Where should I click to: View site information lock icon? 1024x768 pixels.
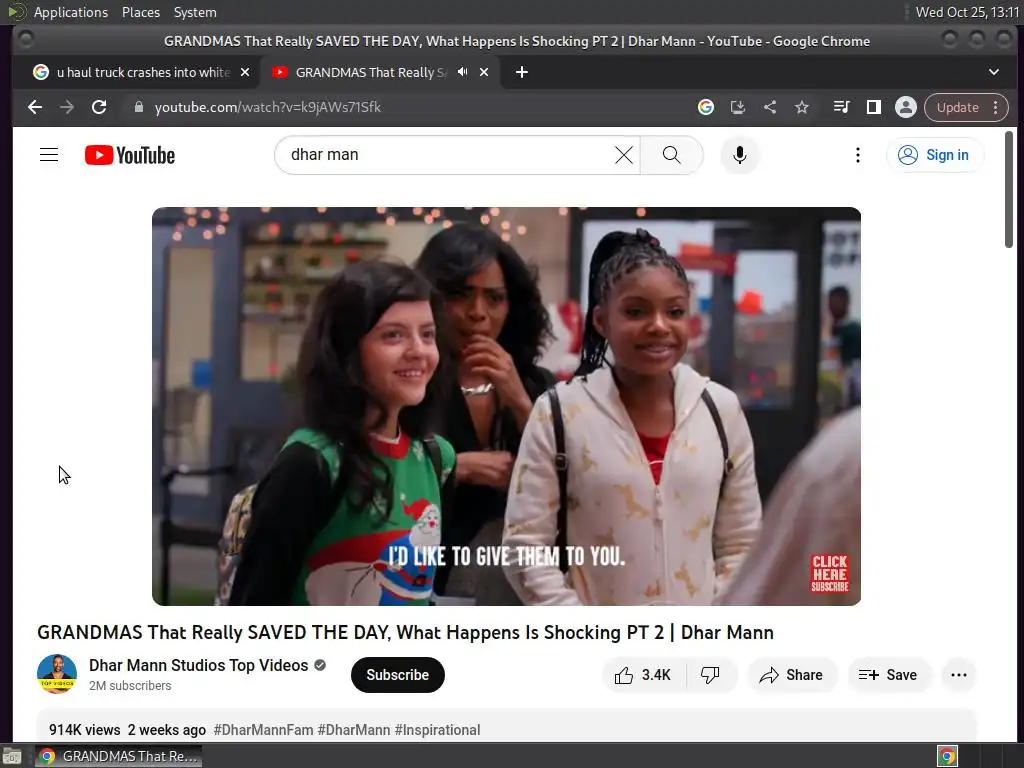[x=138, y=107]
